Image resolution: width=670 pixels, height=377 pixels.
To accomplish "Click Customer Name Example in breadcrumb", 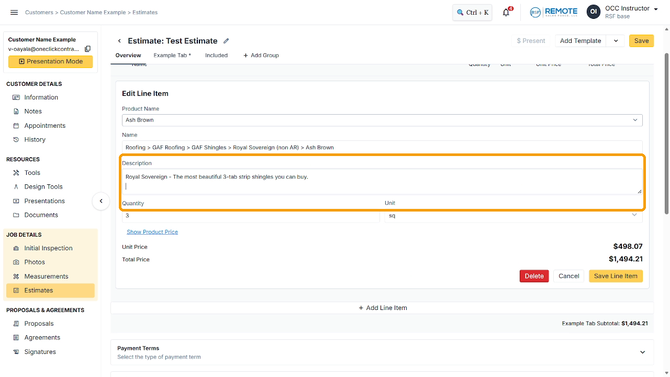I will (x=93, y=12).
